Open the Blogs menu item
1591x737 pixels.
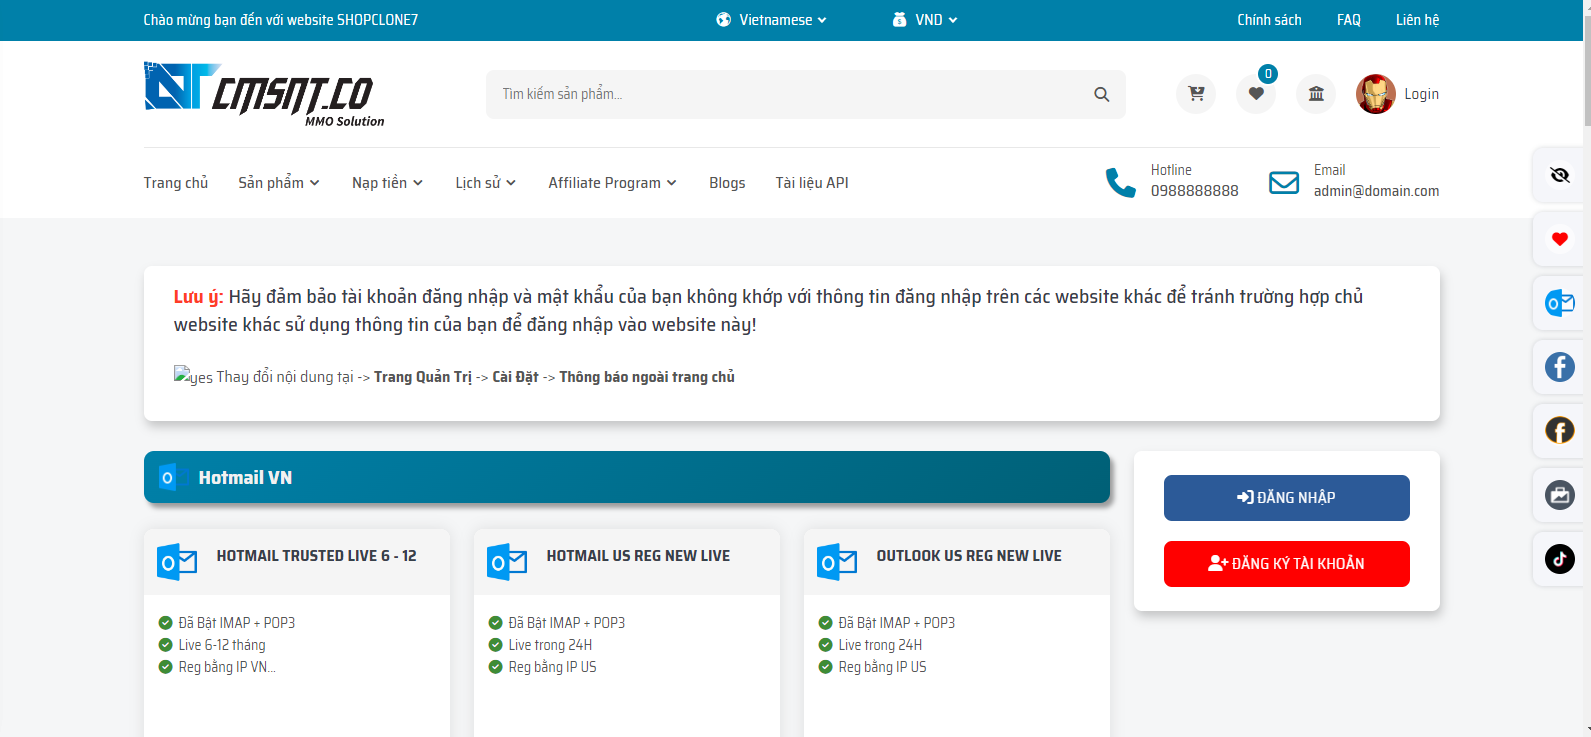click(727, 183)
